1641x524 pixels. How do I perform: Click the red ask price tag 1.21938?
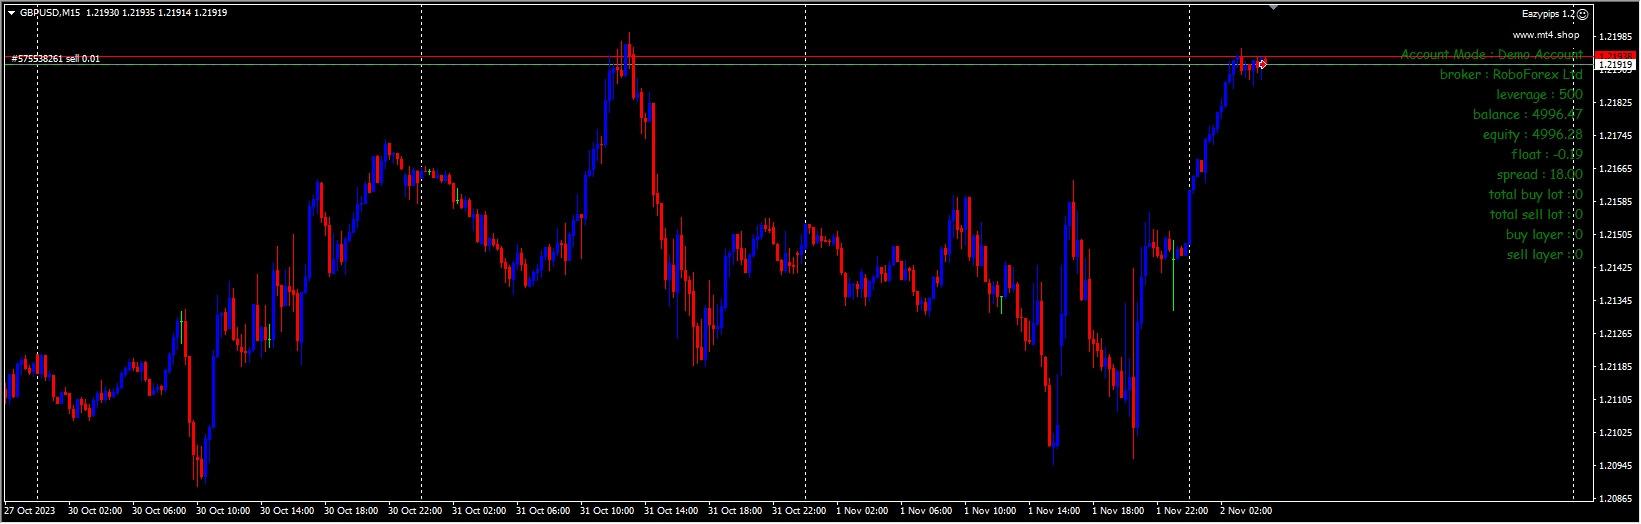(1615, 56)
